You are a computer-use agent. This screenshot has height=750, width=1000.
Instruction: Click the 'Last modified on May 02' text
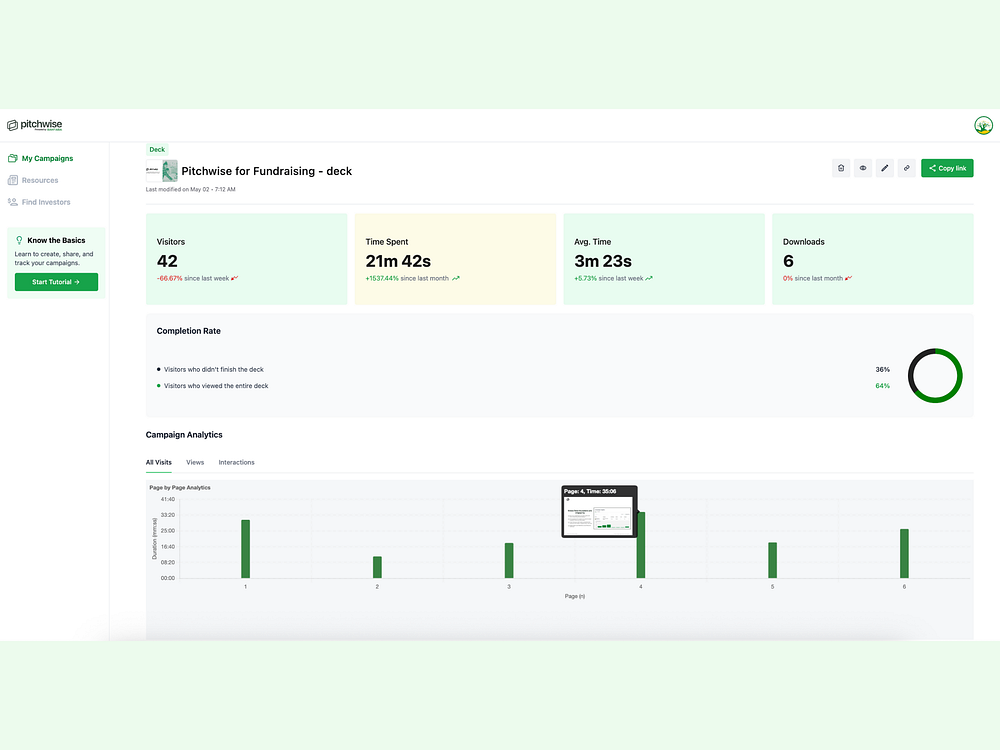(191, 189)
